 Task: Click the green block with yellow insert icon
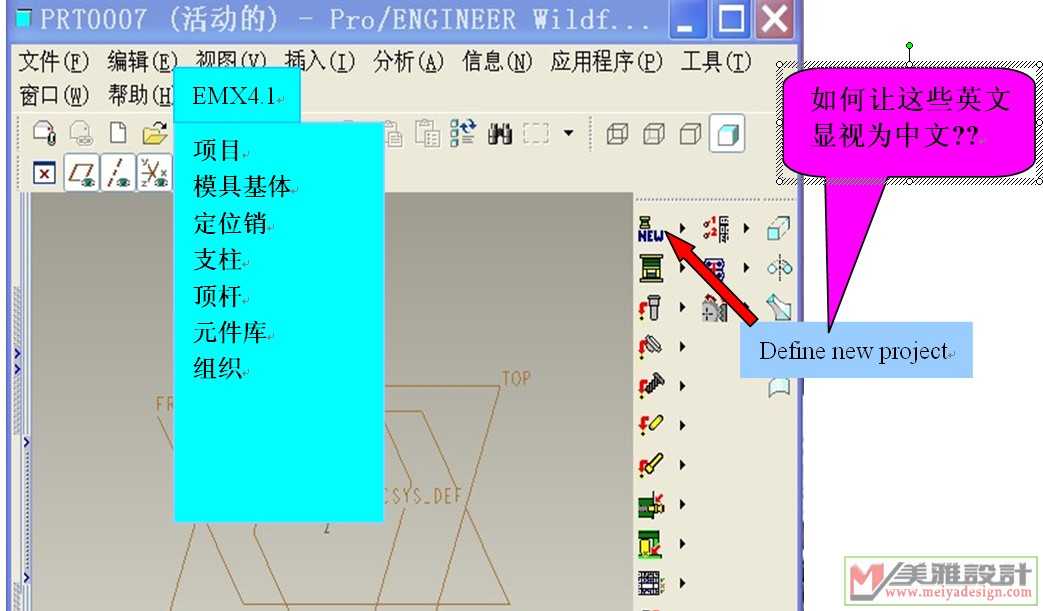(651, 544)
